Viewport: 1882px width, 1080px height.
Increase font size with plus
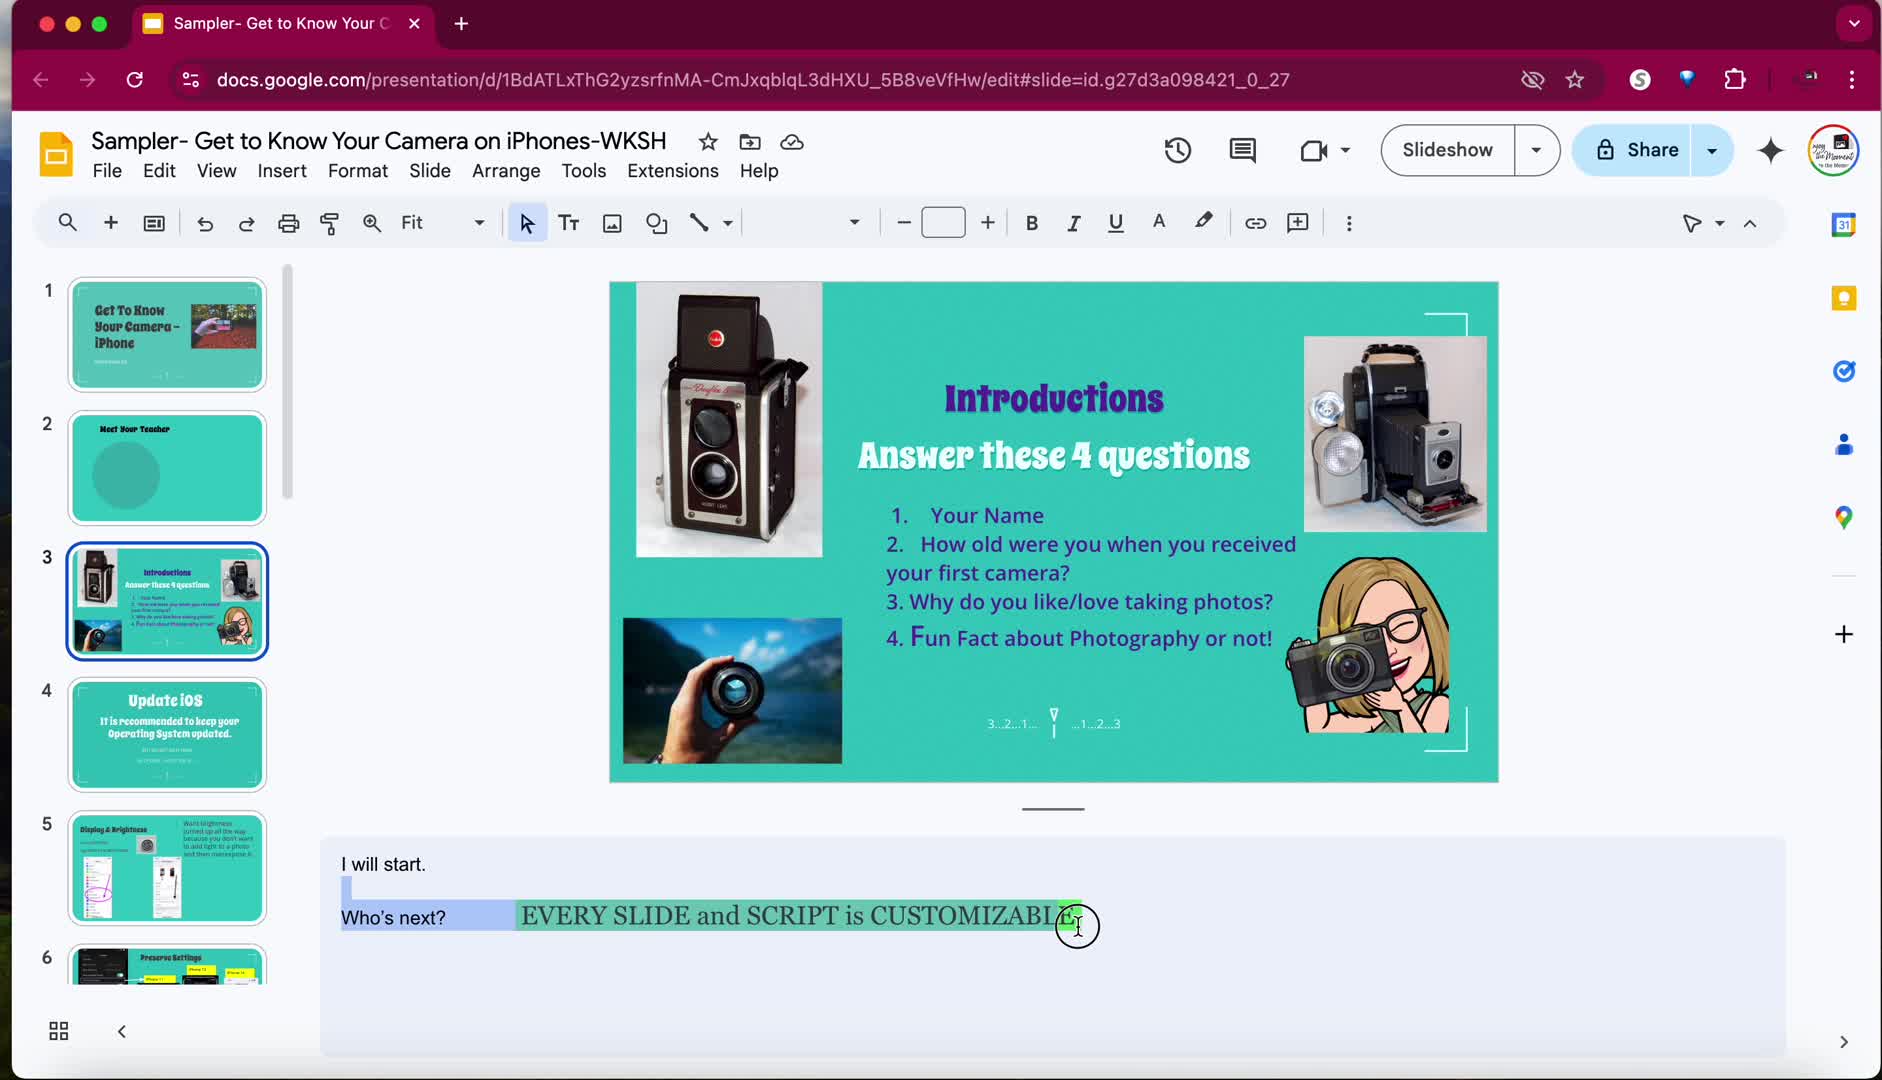[x=988, y=223]
